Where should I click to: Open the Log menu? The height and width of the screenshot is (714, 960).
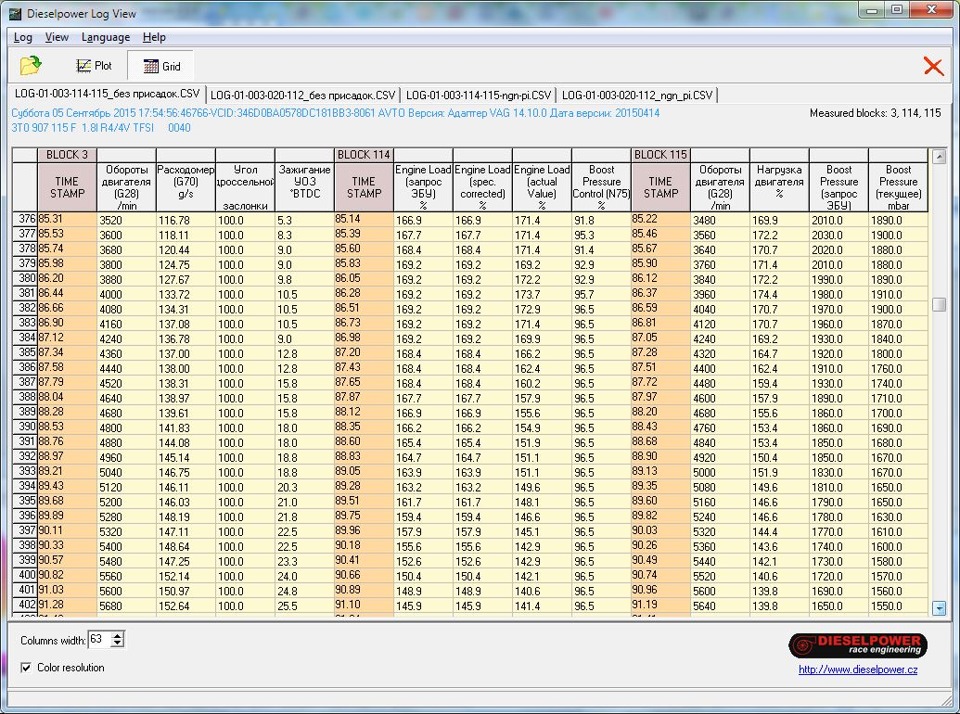click(22, 37)
